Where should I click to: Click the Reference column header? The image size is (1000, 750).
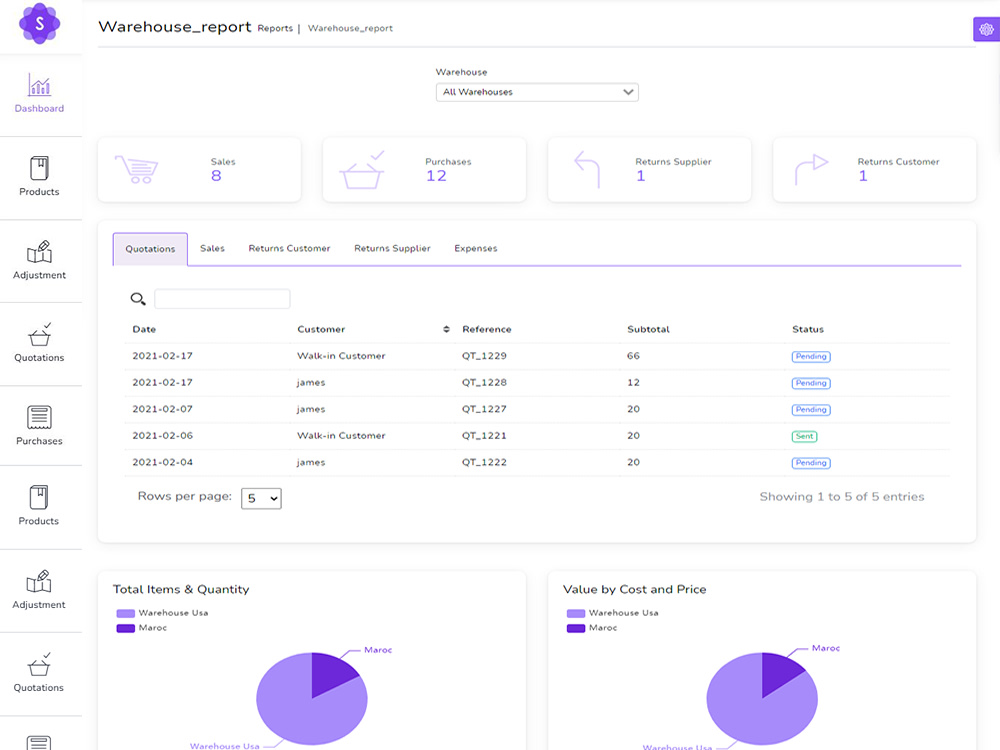pyautogui.click(x=487, y=329)
